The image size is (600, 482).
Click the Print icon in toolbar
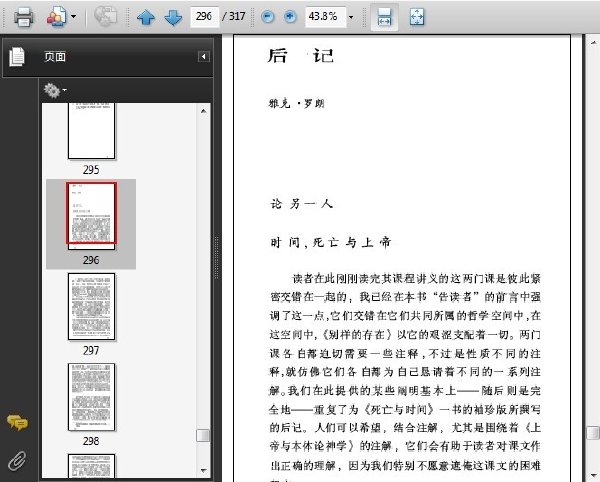point(23,17)
